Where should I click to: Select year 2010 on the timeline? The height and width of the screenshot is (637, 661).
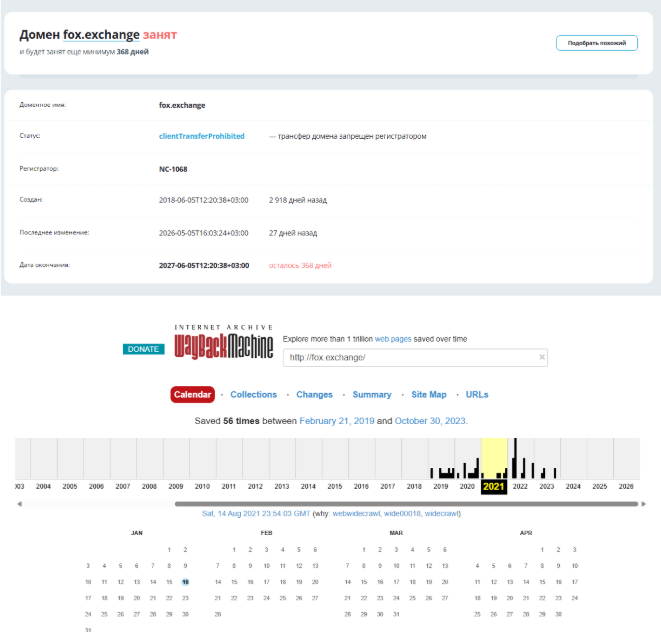click(202, 486)
